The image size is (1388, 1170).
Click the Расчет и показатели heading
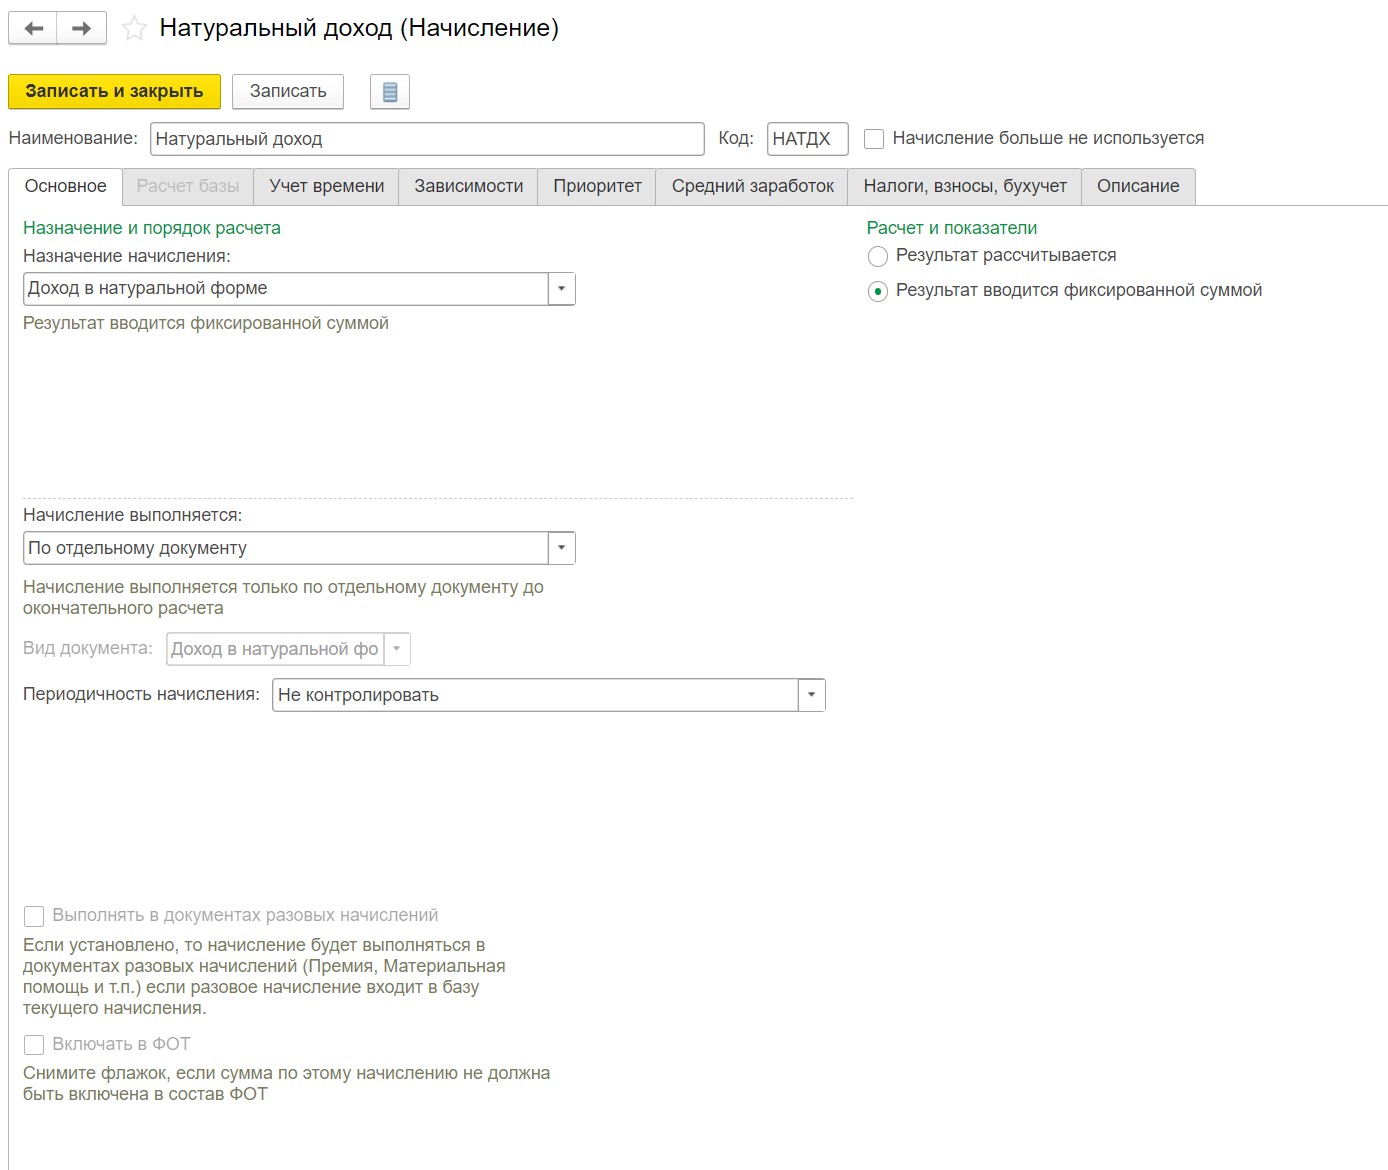[952, 228]
